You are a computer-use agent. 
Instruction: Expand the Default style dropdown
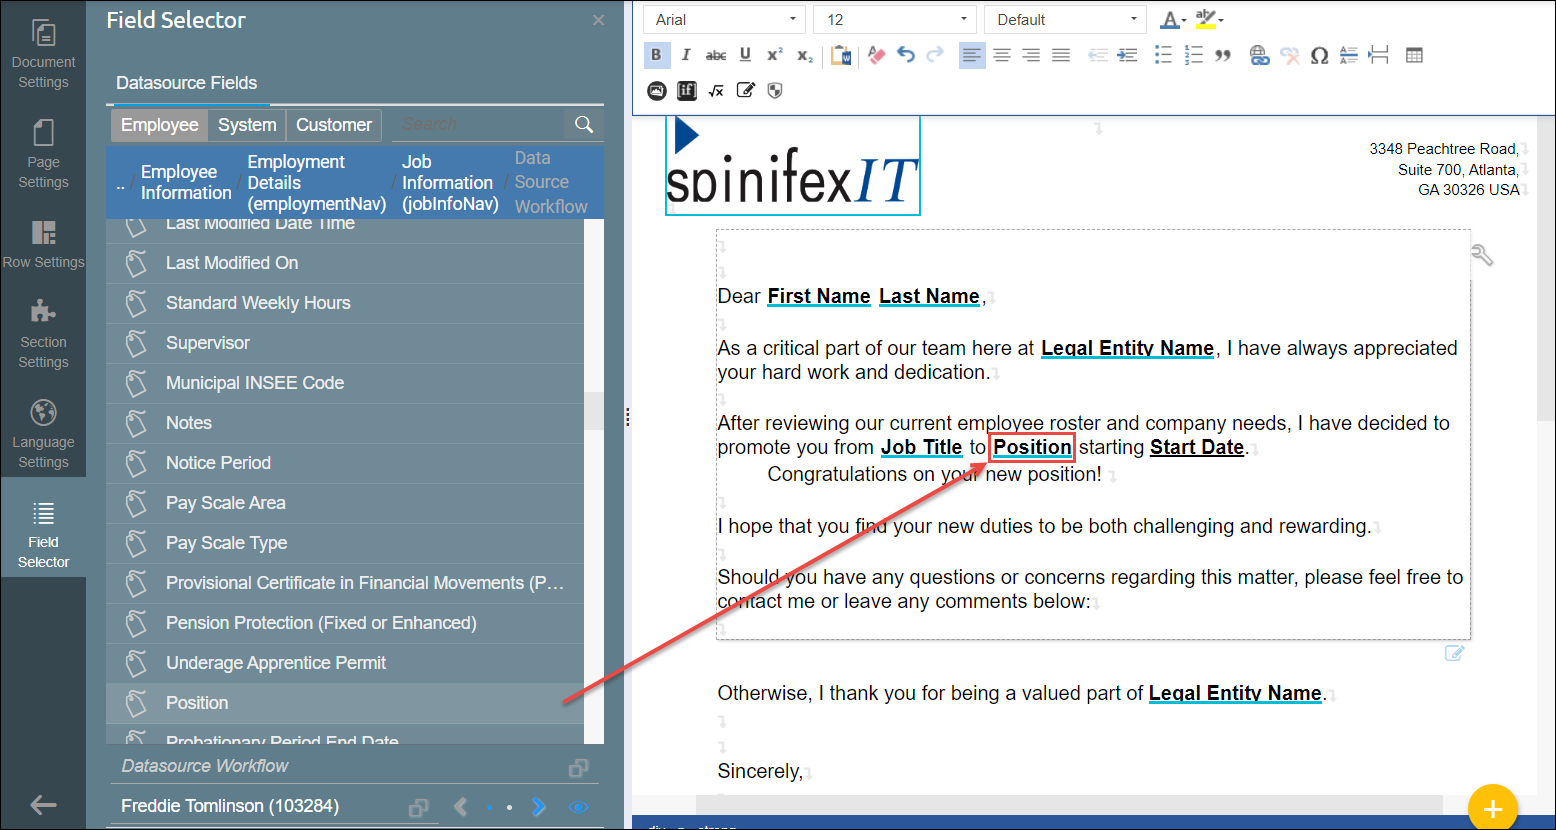[1064, 20]
